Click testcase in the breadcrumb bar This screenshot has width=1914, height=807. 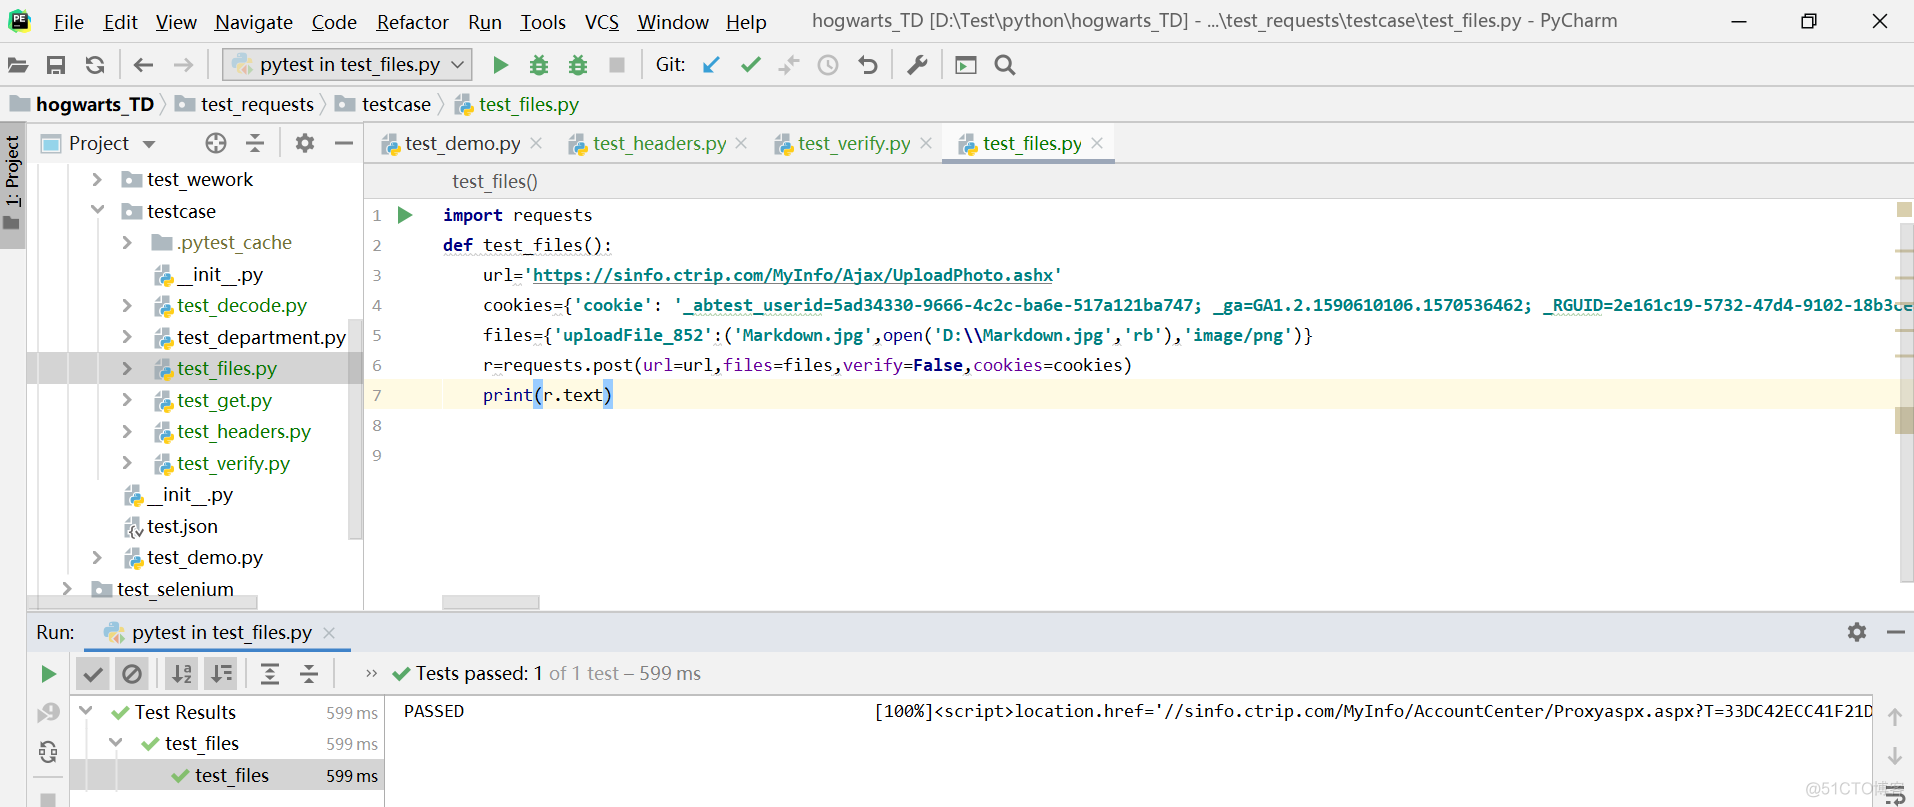click(396, 104)
